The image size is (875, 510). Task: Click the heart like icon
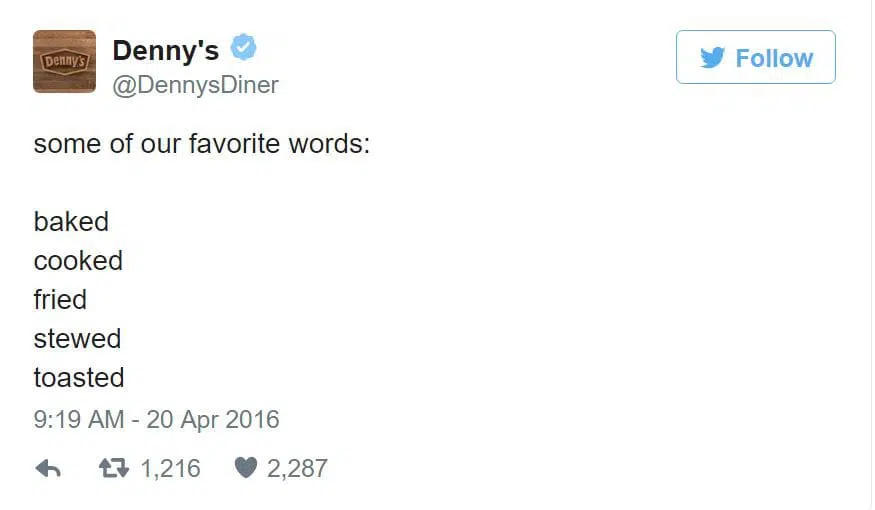pyautogui.click(x=246, y=468)
